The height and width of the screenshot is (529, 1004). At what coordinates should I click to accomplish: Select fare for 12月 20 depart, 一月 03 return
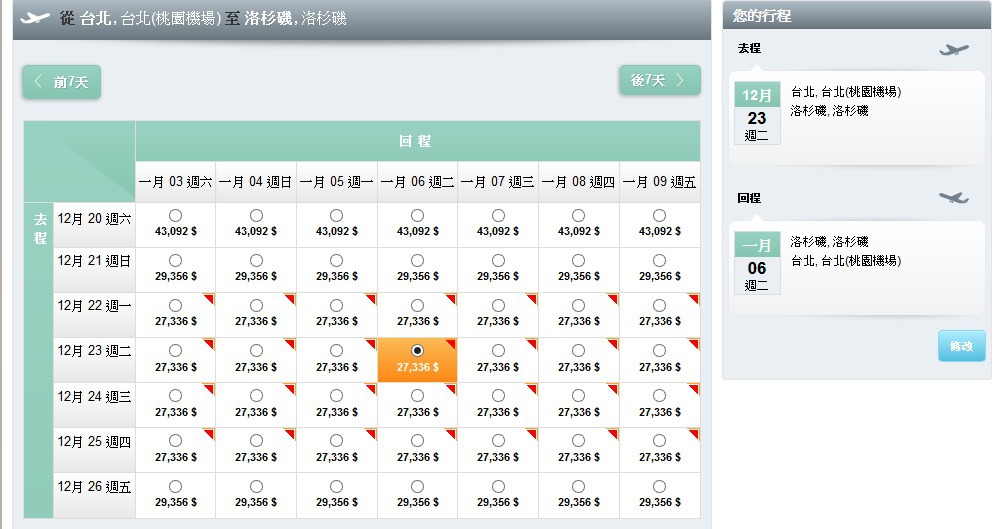pyautogui.click(x=175, y=215)
